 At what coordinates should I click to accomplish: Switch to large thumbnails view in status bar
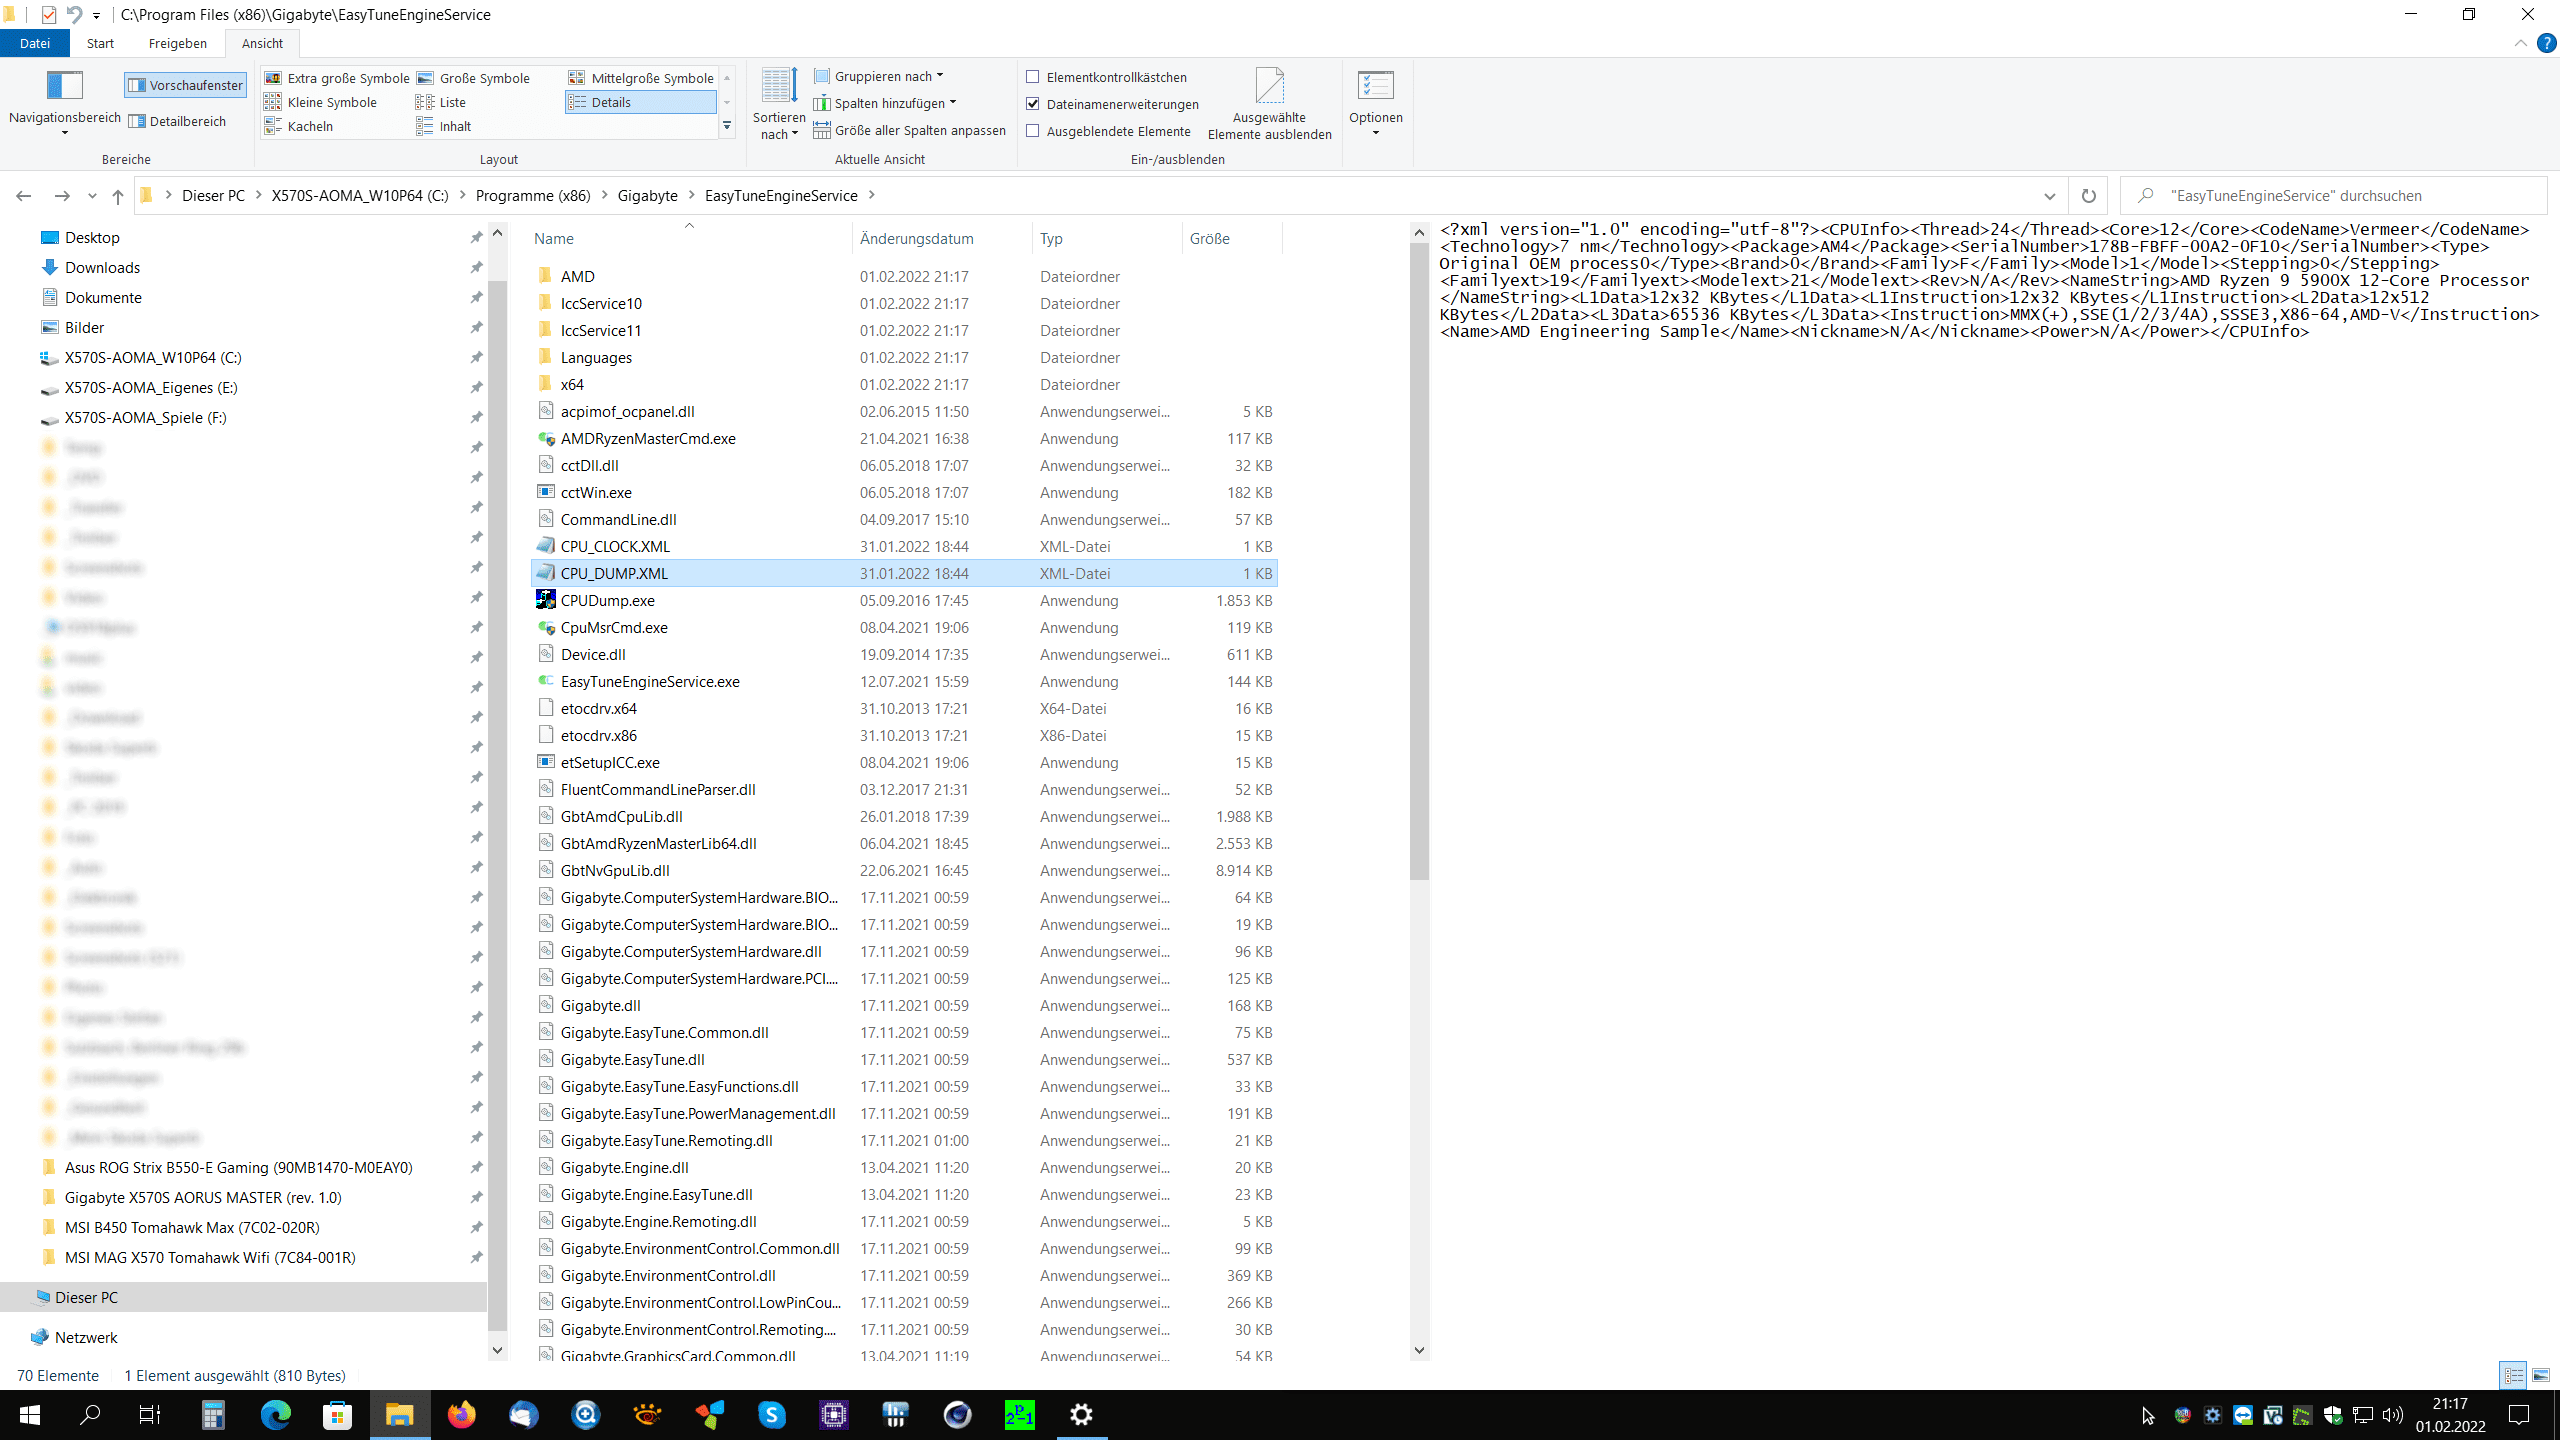click(2541, 1375)
